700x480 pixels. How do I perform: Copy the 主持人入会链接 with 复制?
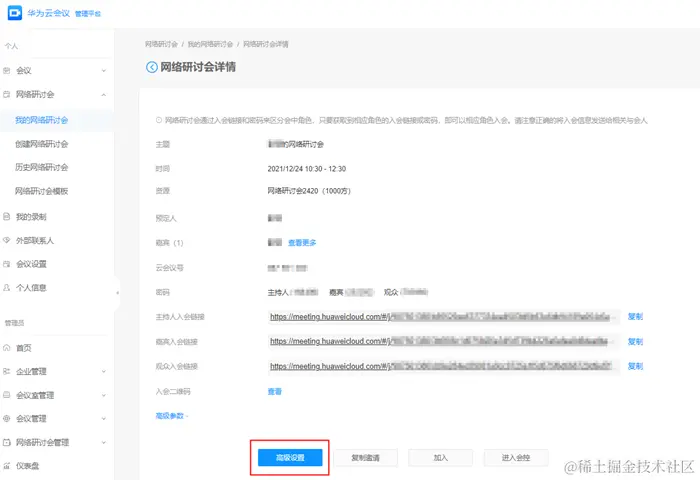tap(635, 317)
